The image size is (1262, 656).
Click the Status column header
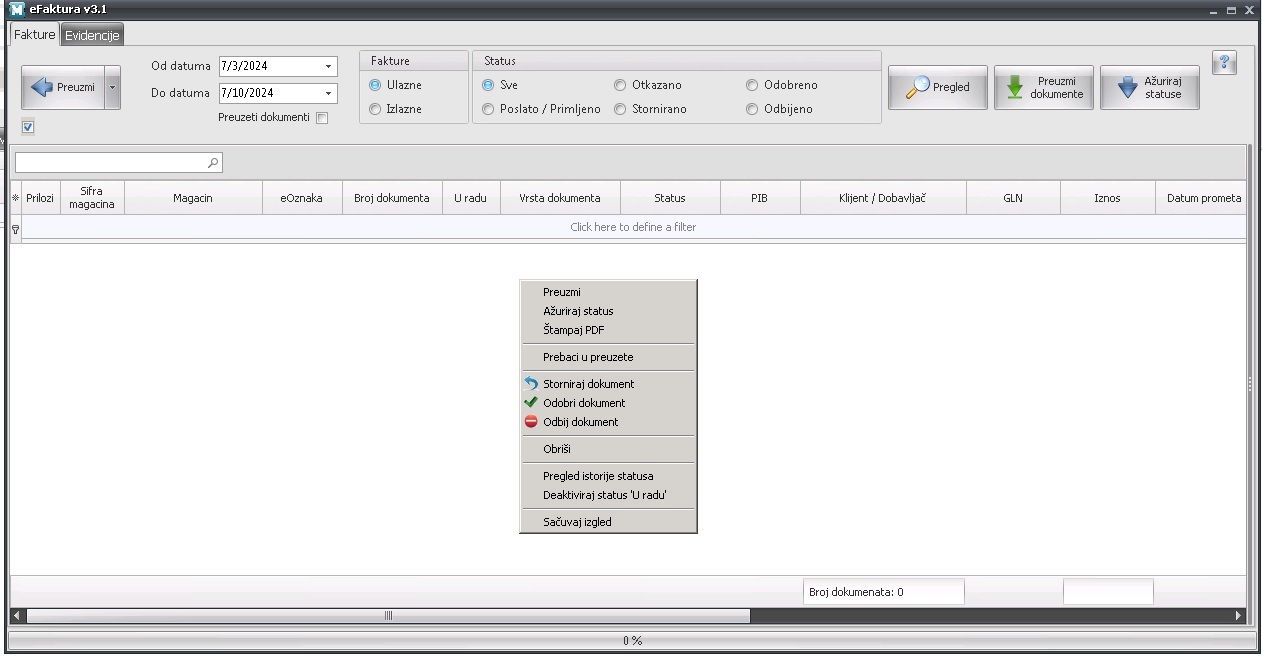click(x=670, y=198)
